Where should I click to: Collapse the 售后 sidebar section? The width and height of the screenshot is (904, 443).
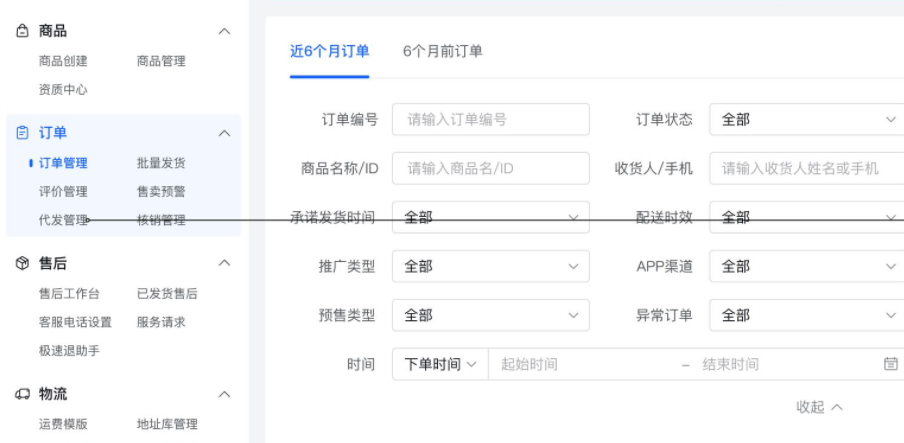click(x=224, y=264)
